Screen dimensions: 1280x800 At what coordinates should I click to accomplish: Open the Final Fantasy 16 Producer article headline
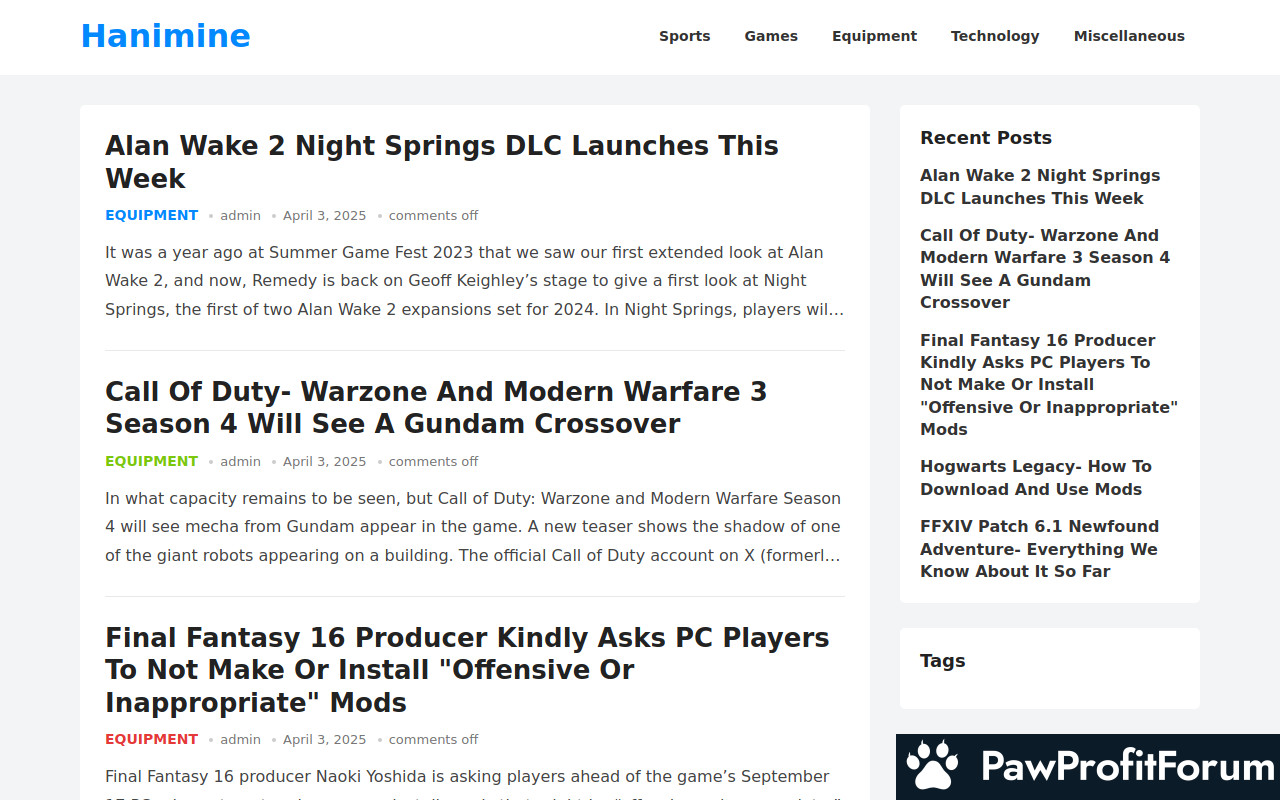click(466, 669)
